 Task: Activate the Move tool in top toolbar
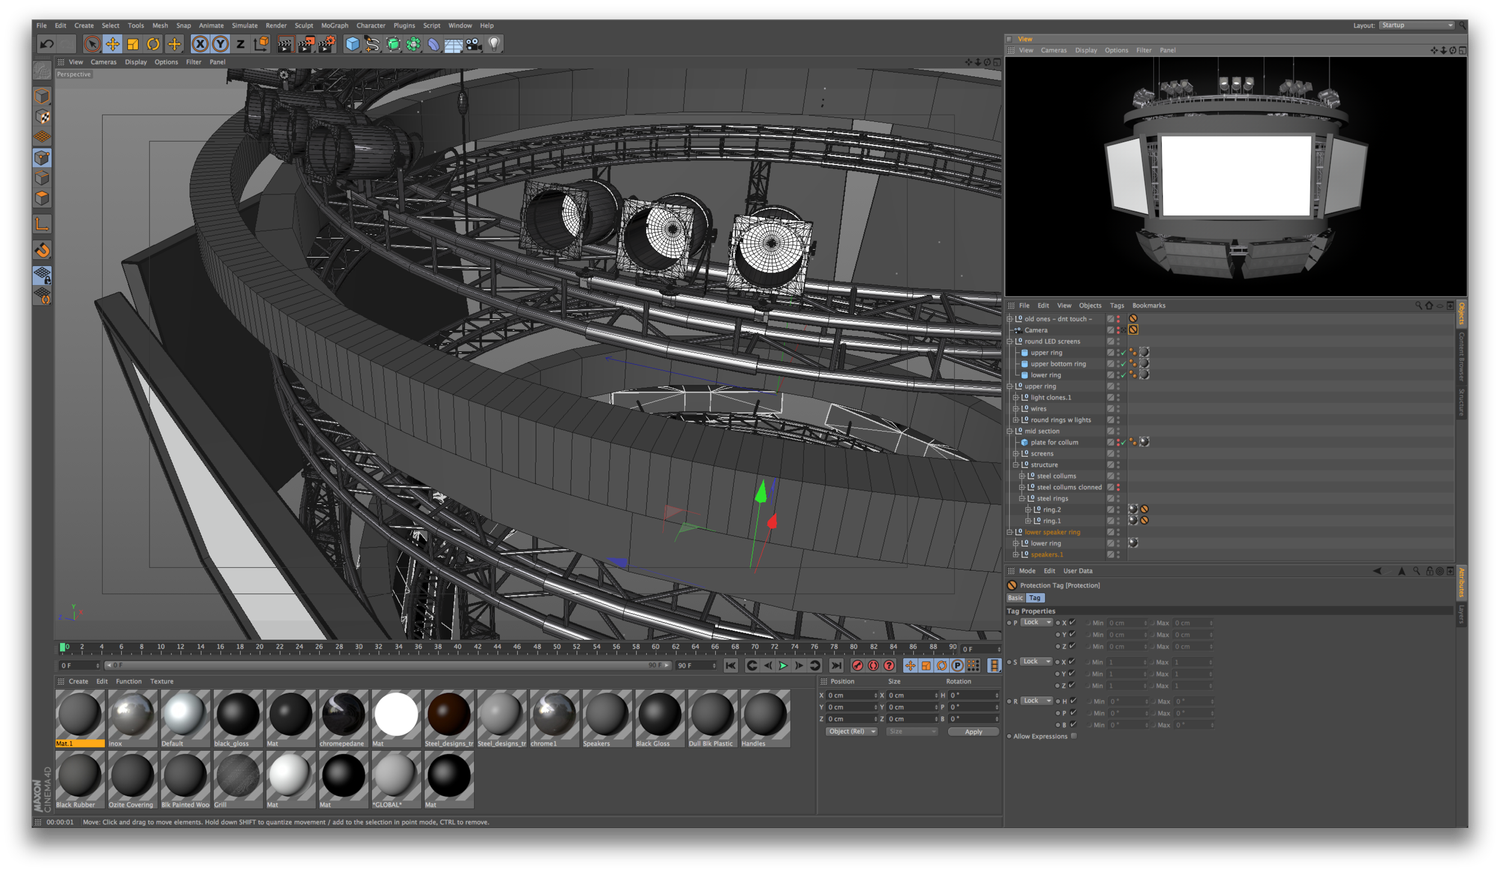click(112, 44)
